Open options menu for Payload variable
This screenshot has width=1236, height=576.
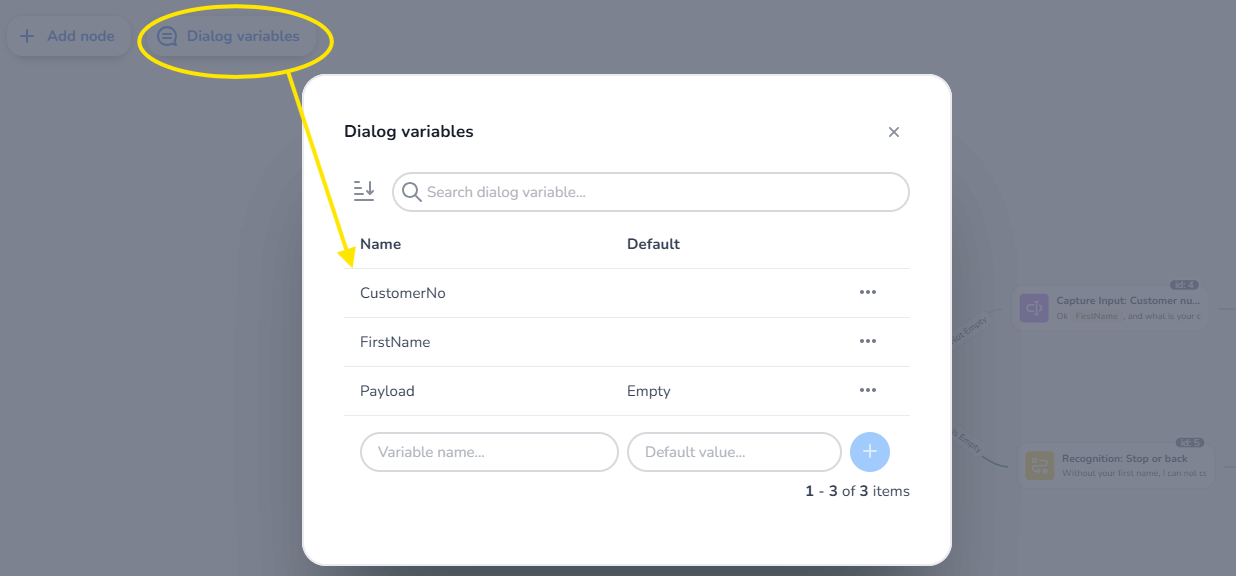pos(867,390)
